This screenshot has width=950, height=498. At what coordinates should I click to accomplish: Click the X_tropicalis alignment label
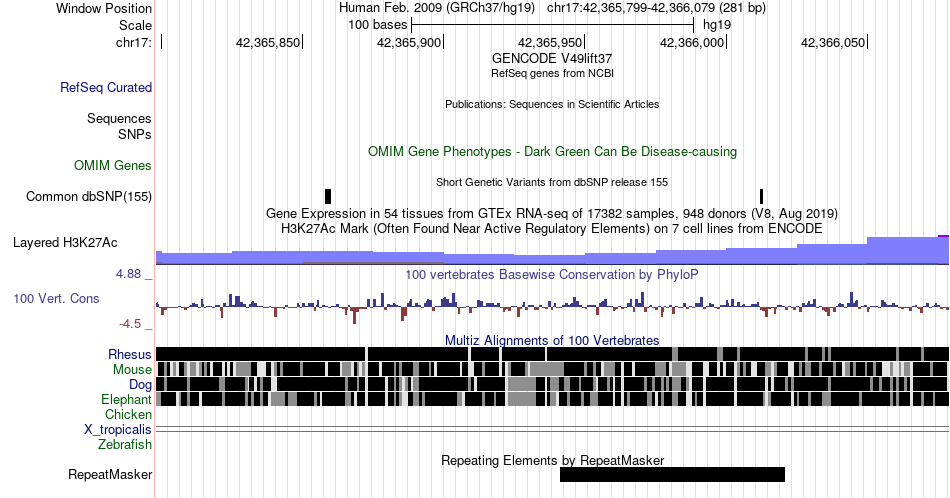118,429
